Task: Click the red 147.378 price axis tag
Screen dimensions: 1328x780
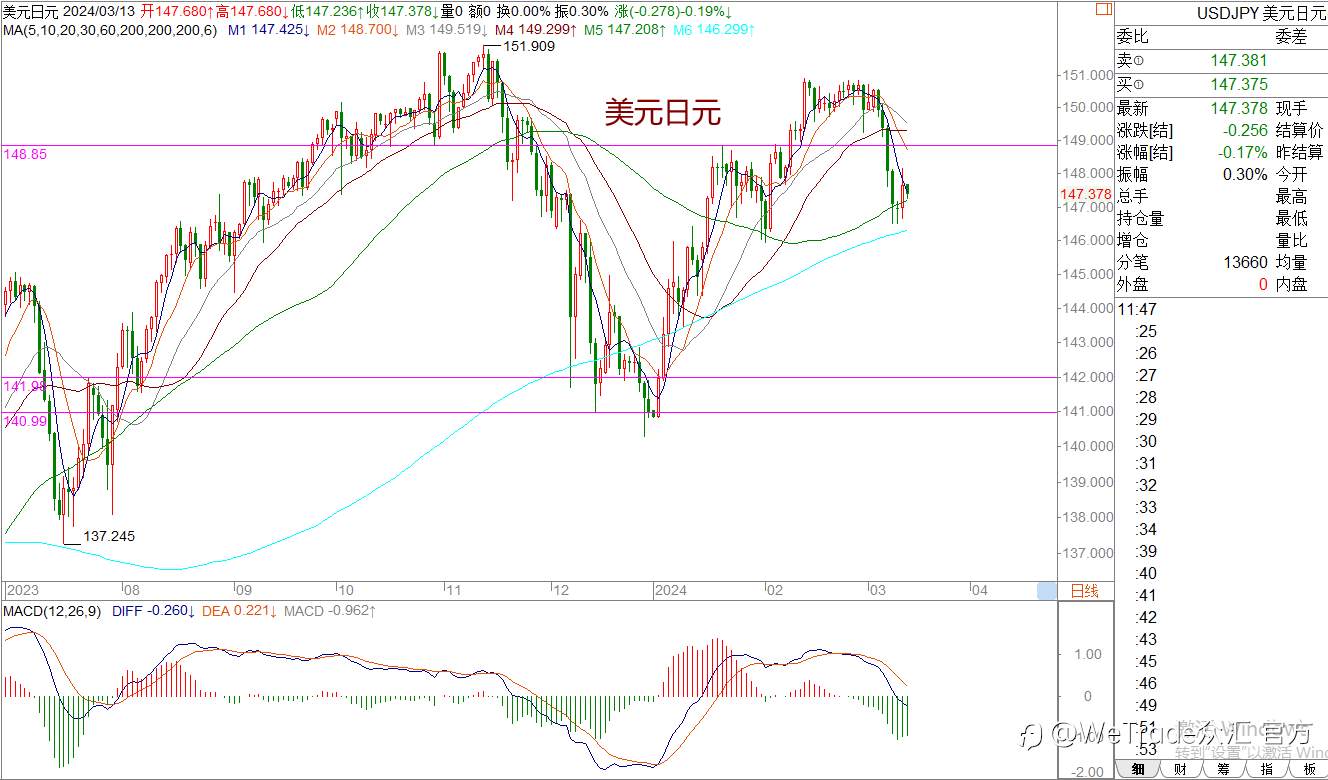Action: click(x=1086, y=194)
